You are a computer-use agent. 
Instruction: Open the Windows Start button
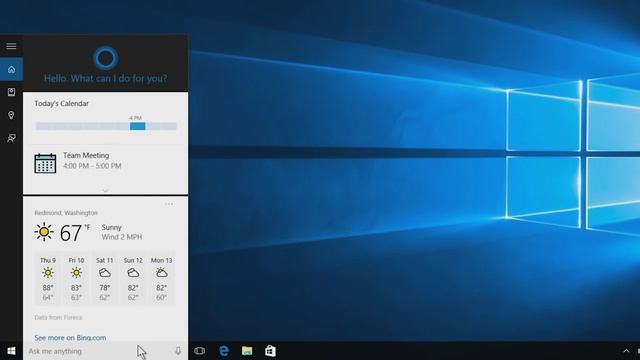pyautogui.click(x=11, y=351)
